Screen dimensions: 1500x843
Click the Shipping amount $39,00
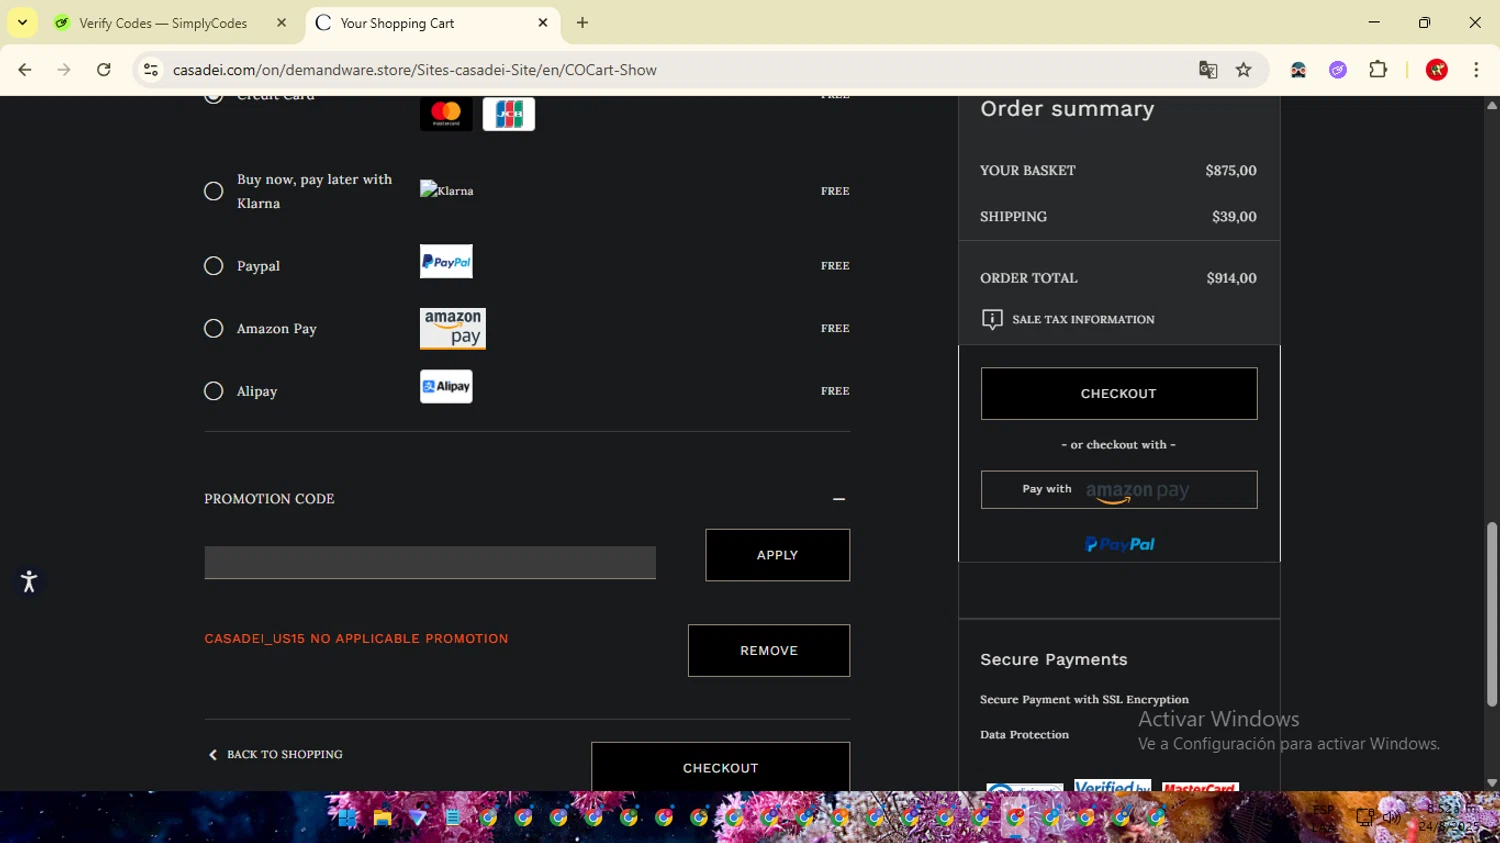[x=1234, y=217]
